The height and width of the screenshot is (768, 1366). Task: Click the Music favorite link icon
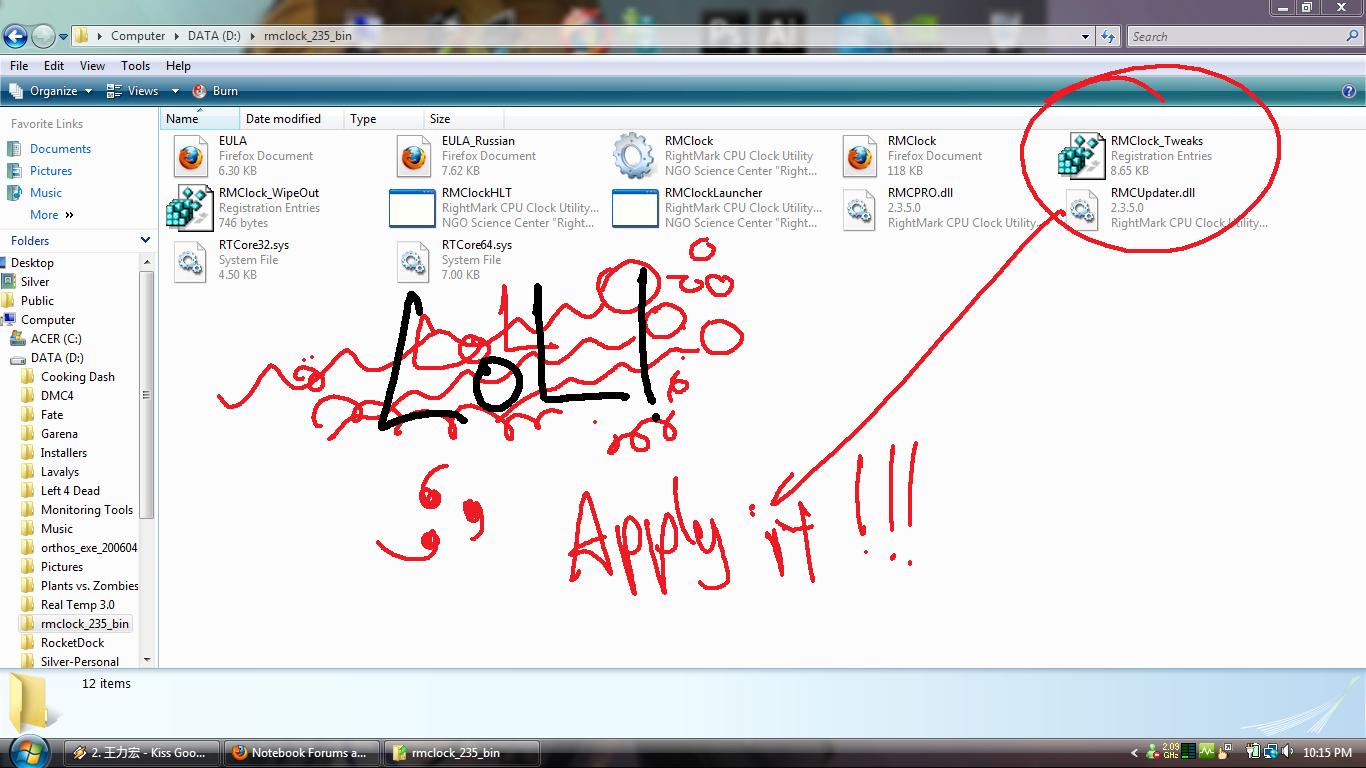(x=14, y=193)
